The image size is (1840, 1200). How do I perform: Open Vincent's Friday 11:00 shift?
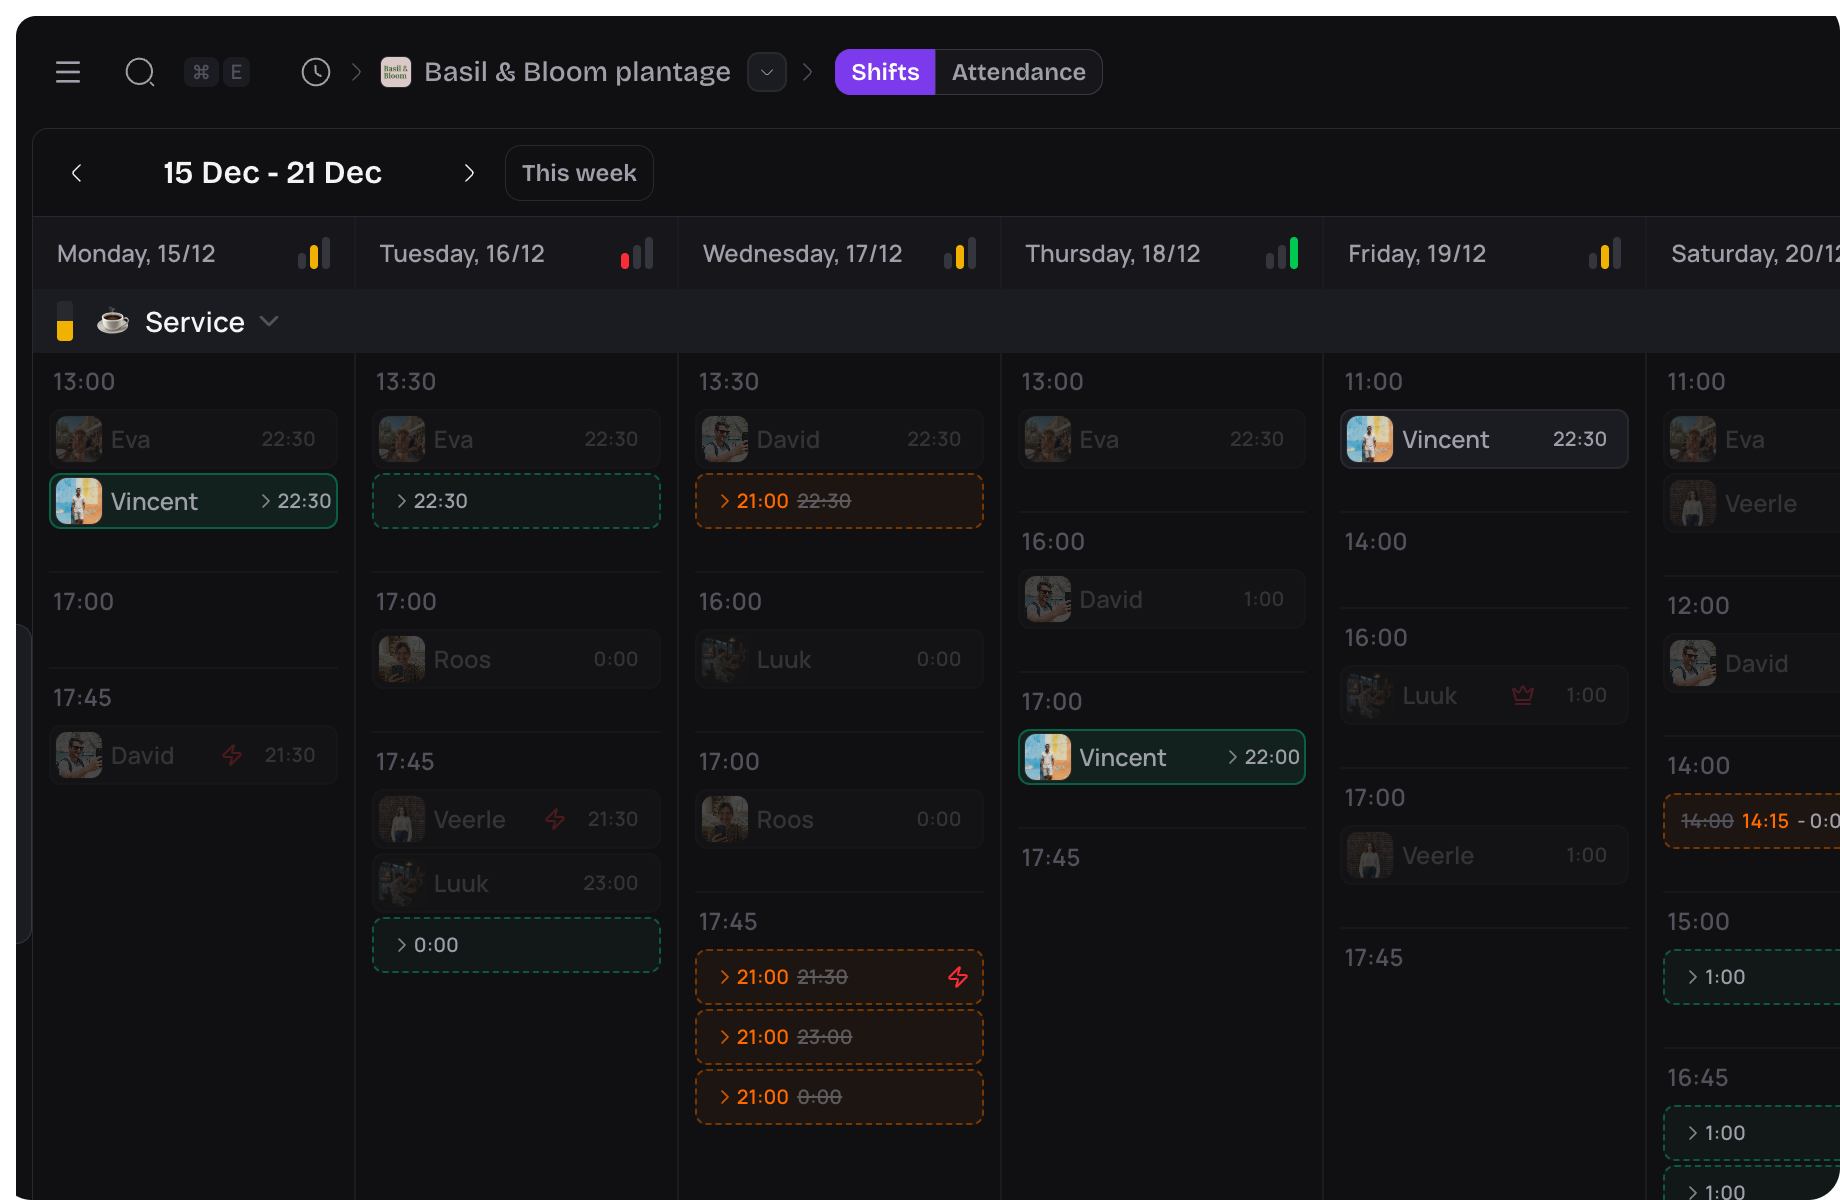[x=1483, y=439]
